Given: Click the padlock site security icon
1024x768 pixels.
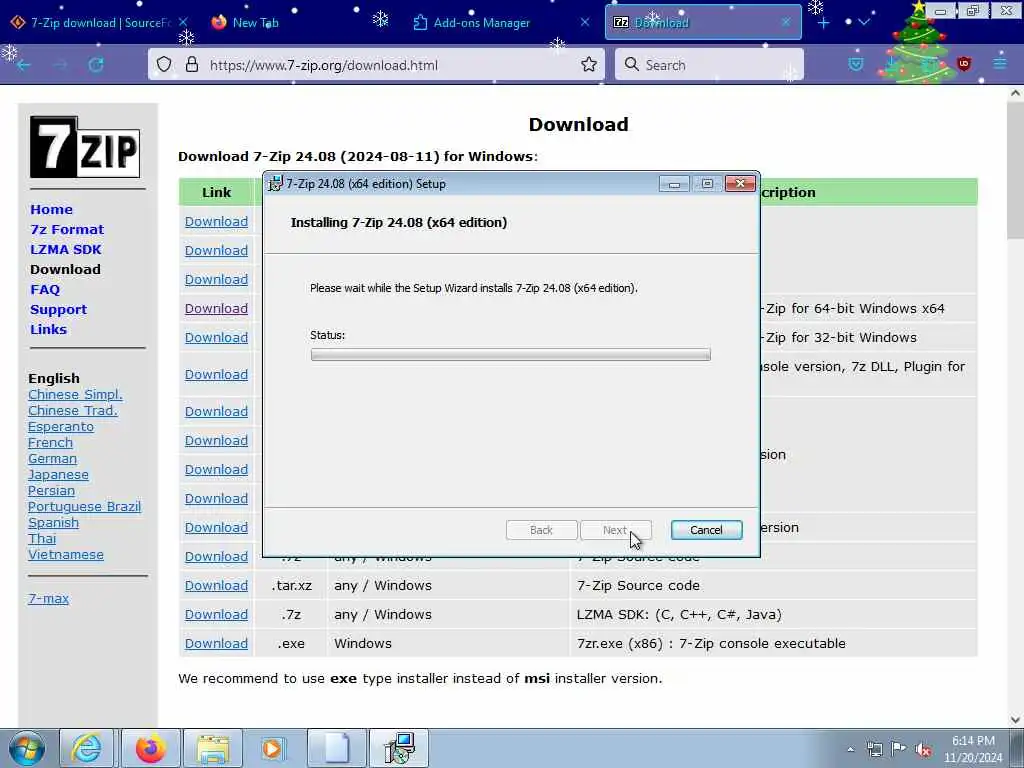Looking at the screenshot, I should click(x=191, y=65).
